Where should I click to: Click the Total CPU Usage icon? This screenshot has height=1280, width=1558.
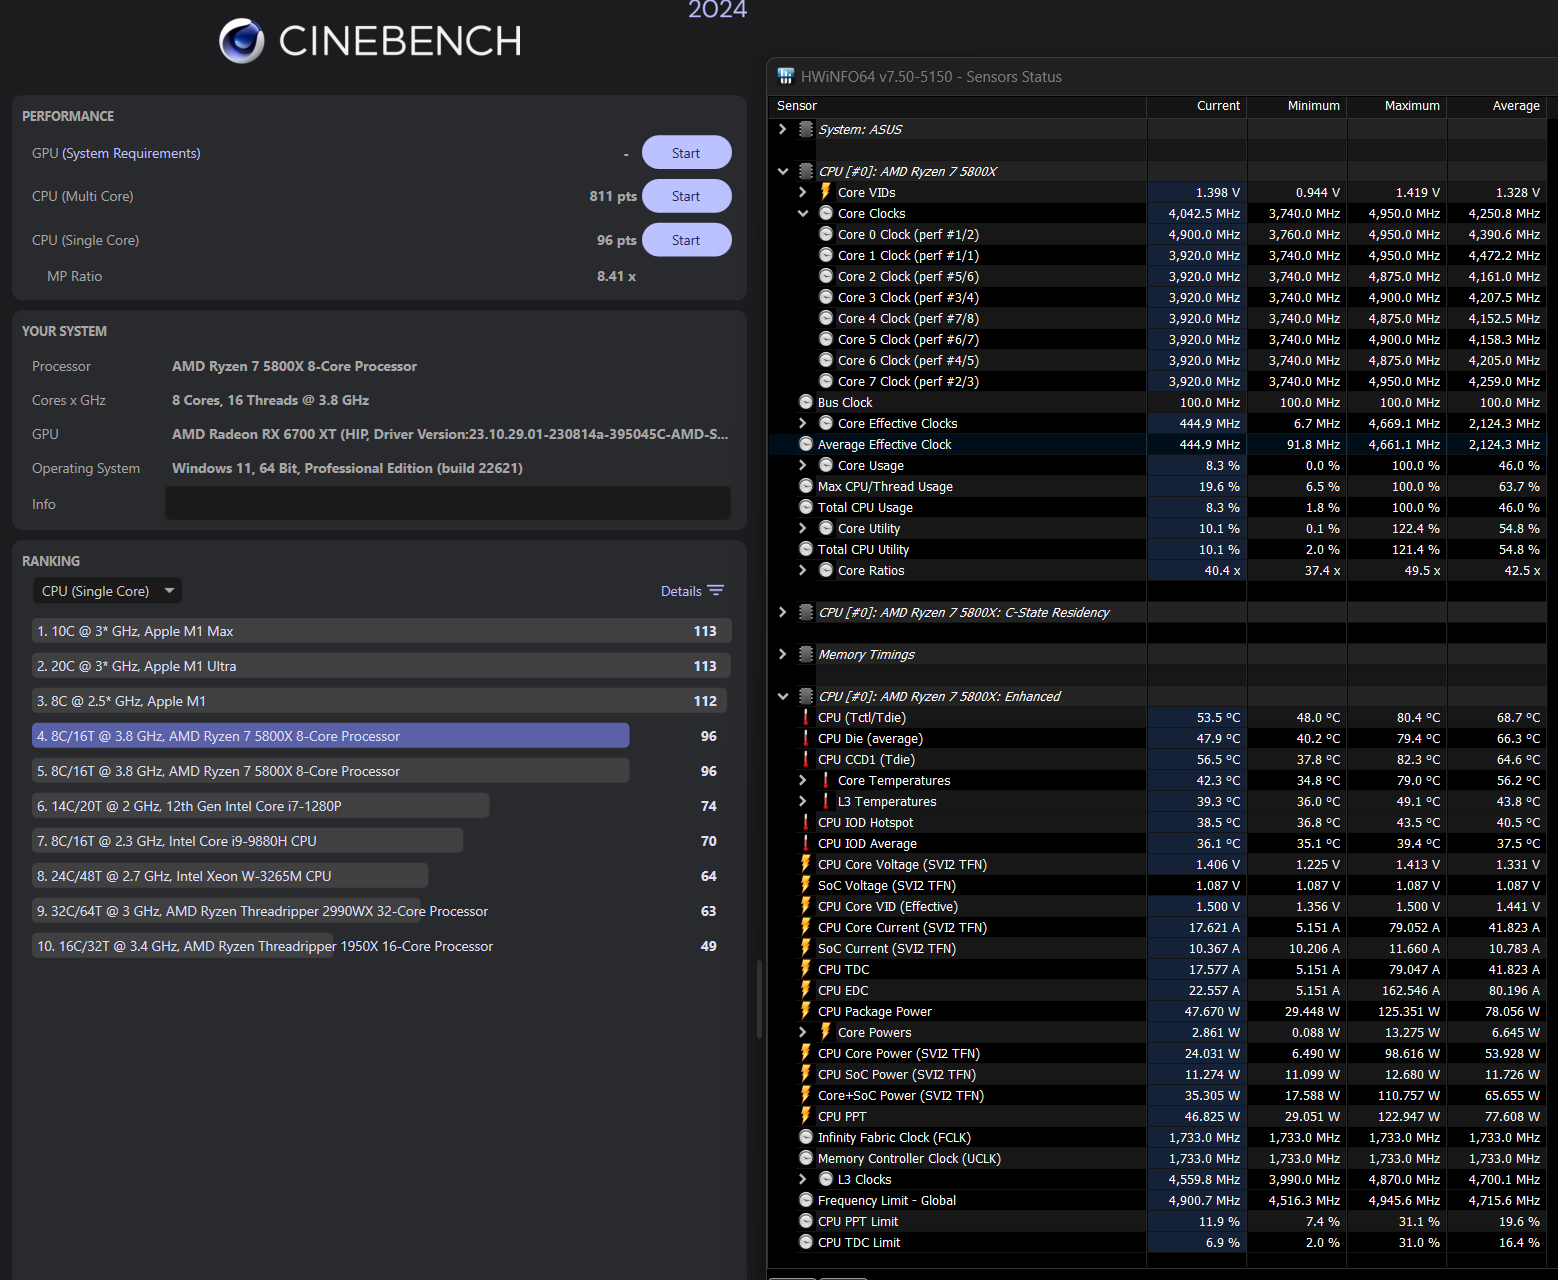coord(806,507)
